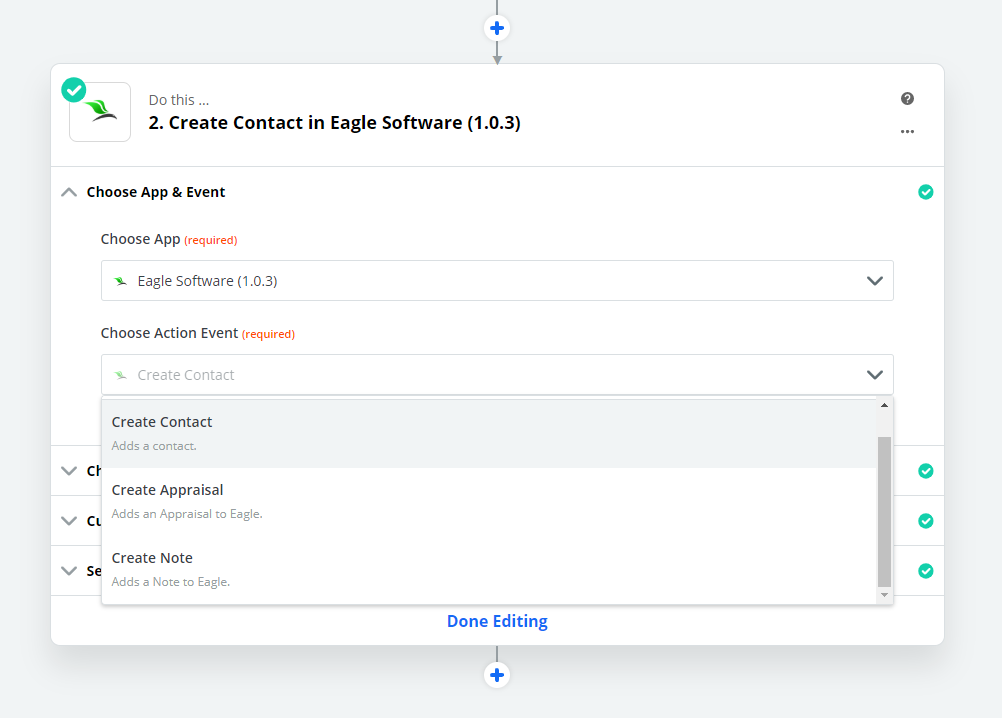The height and width of the screenshot is (718, 1002).
Task: Collapse the Choose App & Event section
Action: 69,192
